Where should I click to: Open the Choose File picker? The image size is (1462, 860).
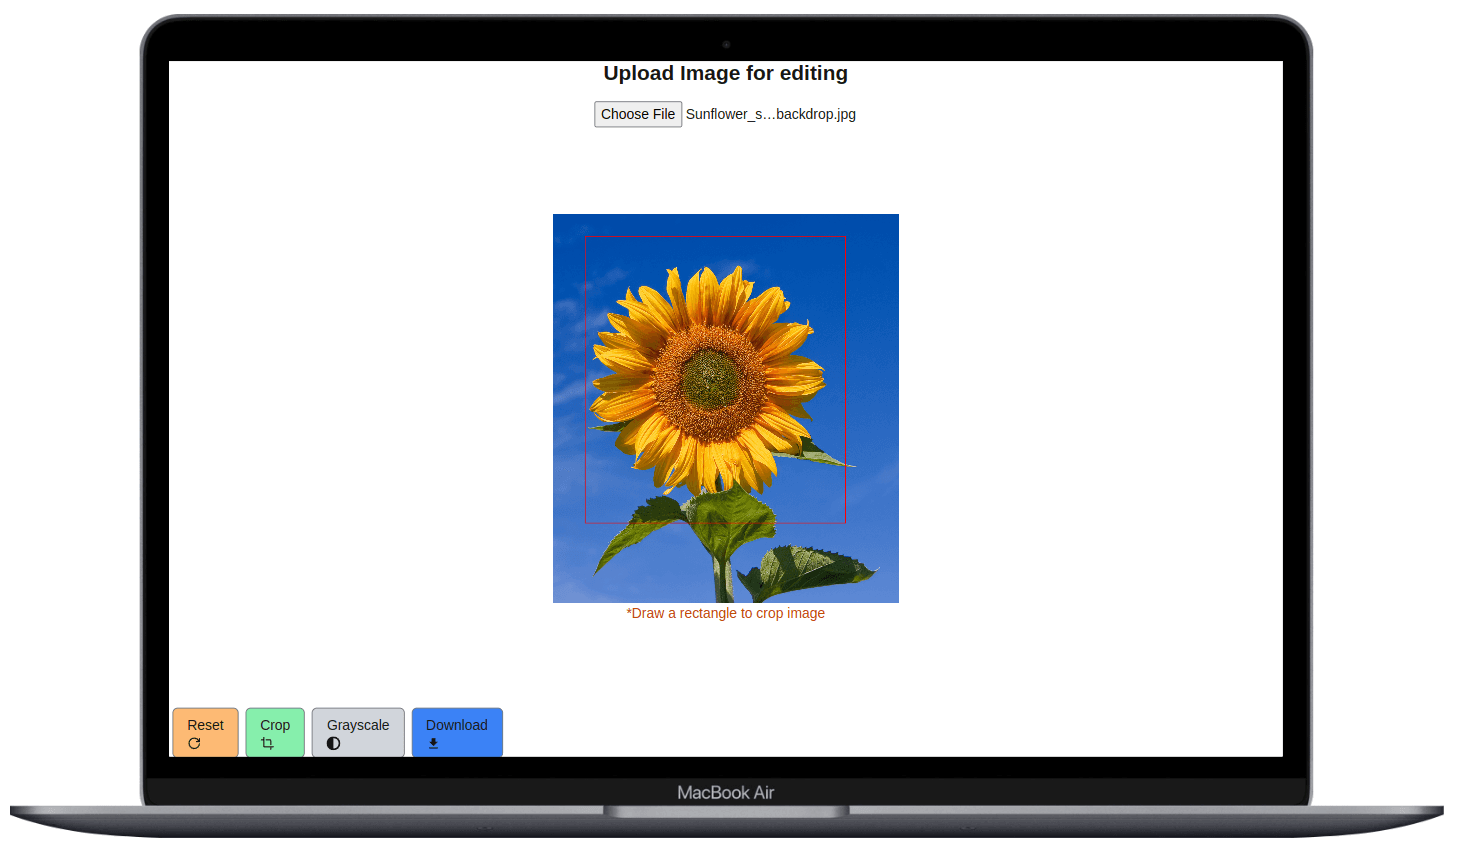coord(638,114)
